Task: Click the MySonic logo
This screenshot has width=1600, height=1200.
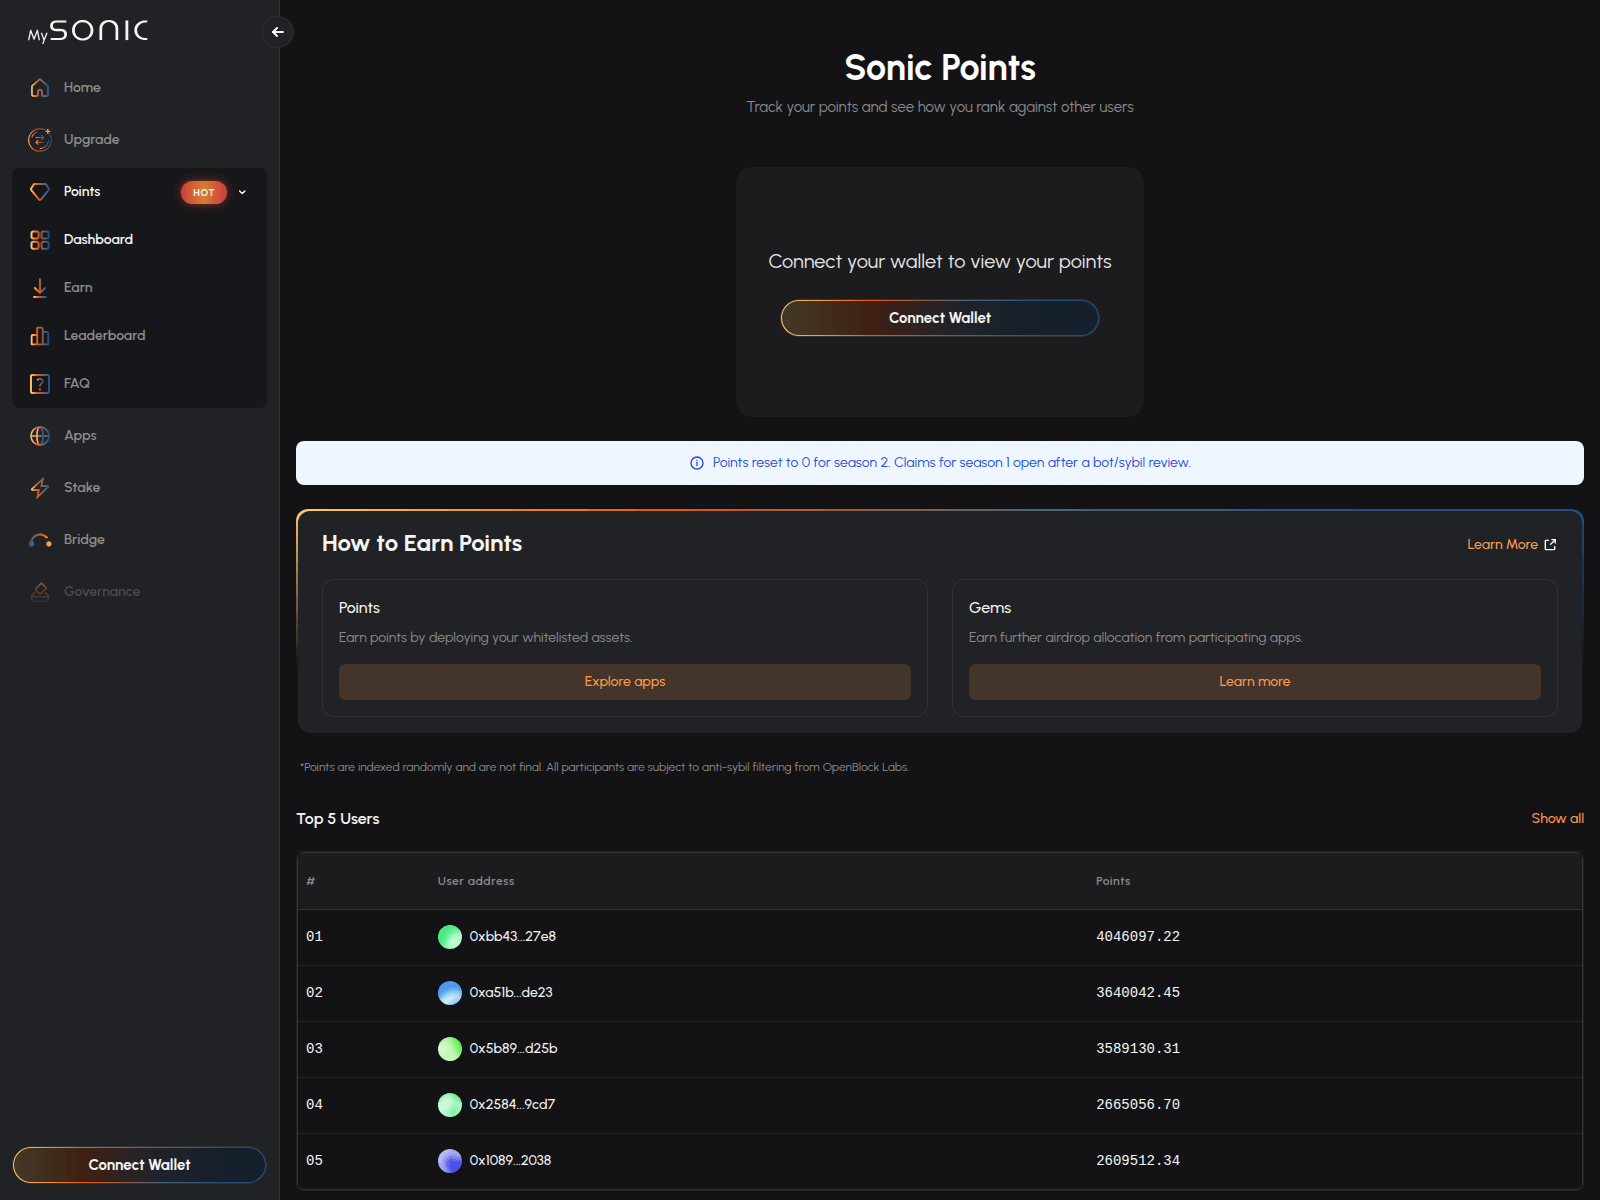Action: (88, 31)
